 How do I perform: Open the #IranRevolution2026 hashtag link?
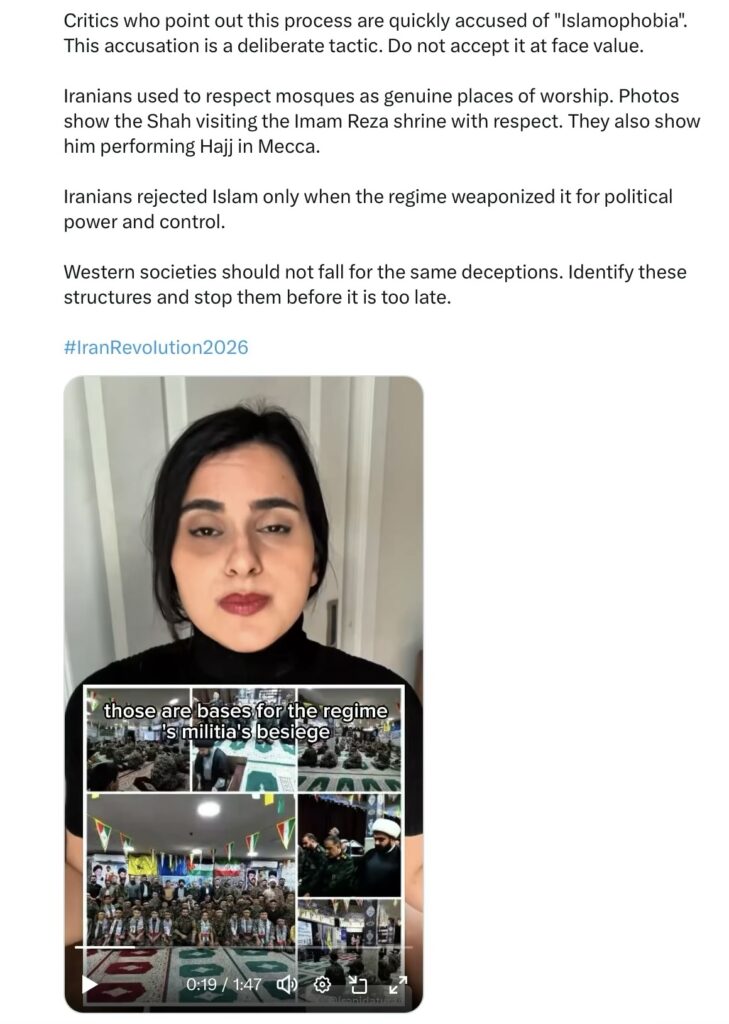(x=155, y=347)
